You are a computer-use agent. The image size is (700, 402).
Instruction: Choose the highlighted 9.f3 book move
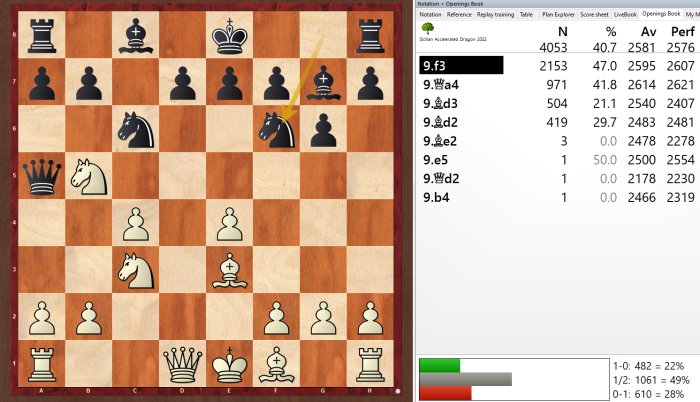coord(461,65)
